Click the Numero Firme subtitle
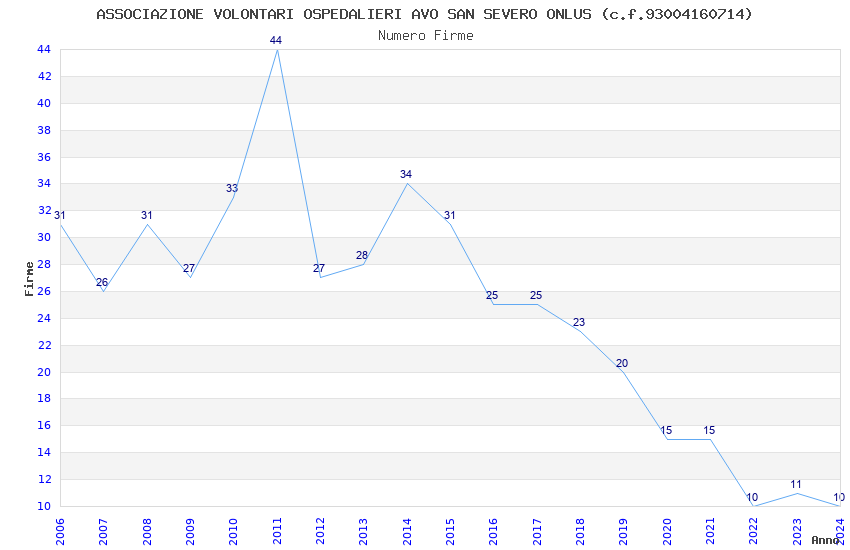The image size is (850, 550). click(x=426, y=35)
